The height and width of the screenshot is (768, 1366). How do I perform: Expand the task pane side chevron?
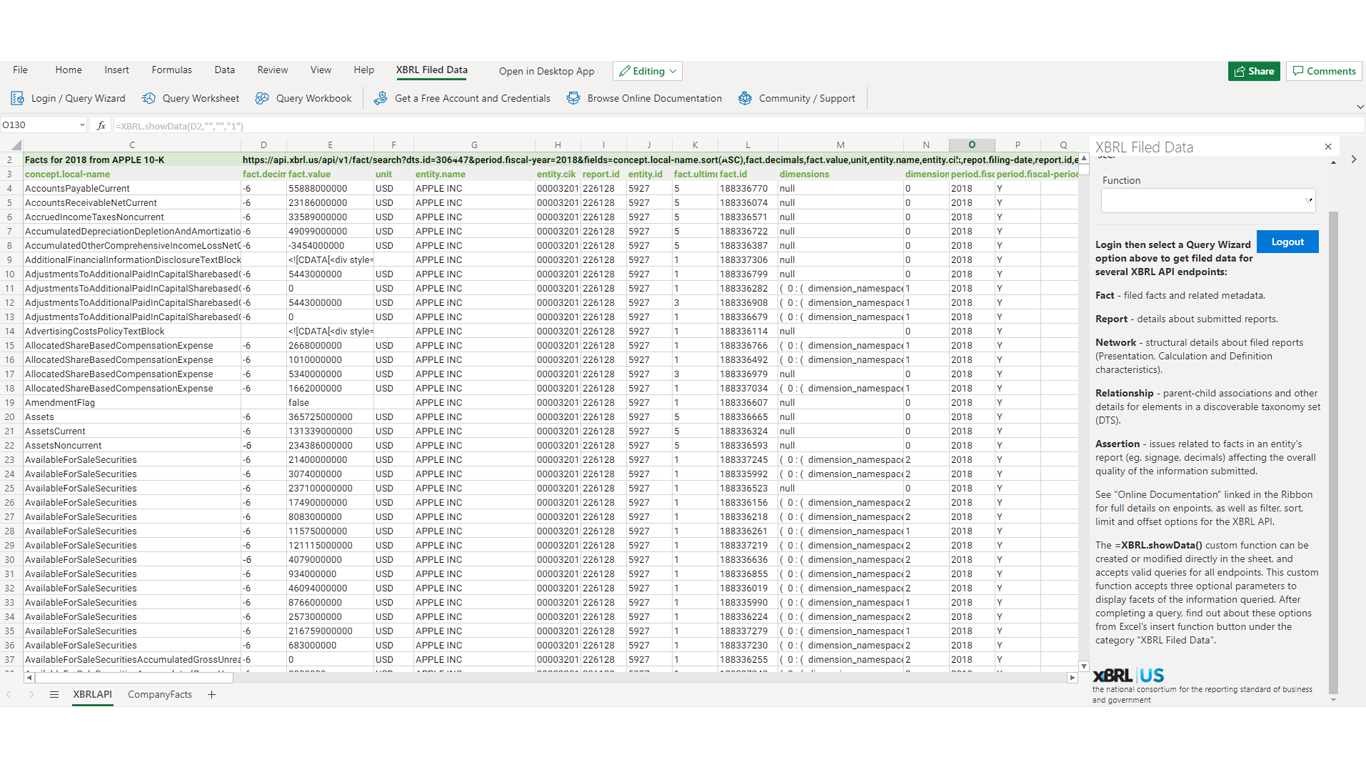pyautogui.click(x=1354, y=159)
